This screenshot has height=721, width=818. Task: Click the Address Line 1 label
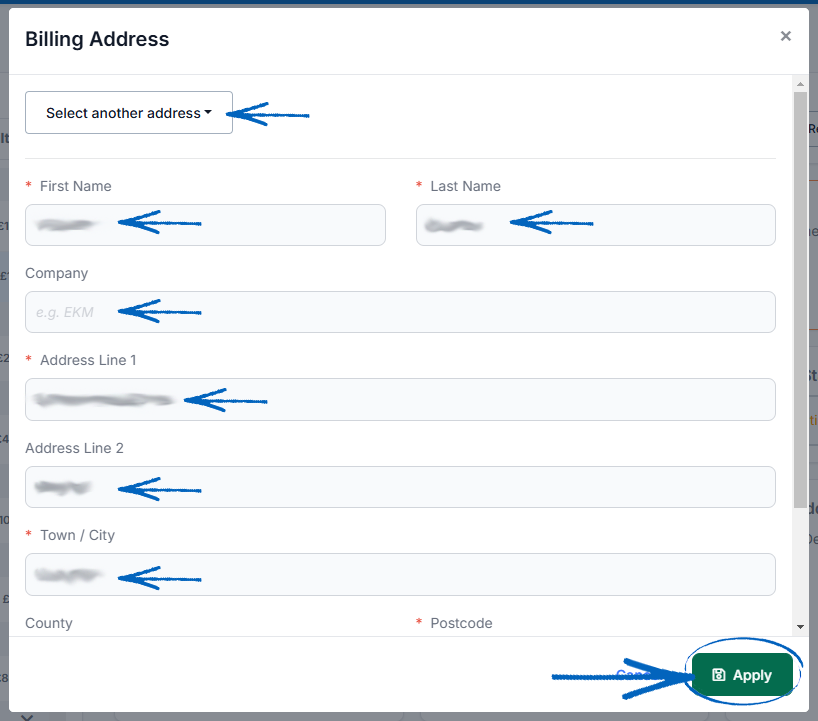pyautogui.click(x=88, y=360)
